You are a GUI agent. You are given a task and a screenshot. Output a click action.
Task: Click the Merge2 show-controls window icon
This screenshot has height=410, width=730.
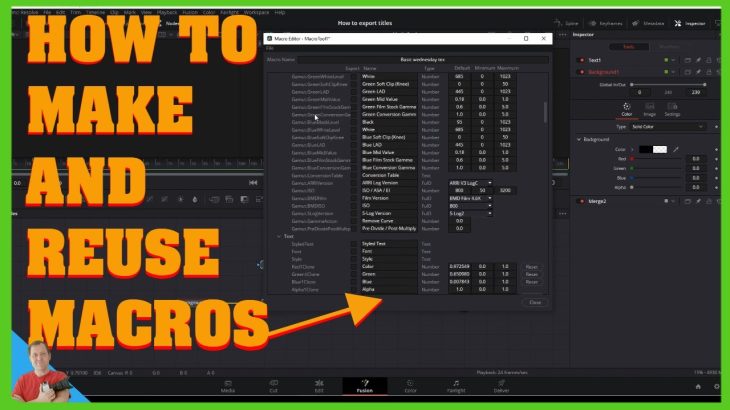pyautogui.click(x=688, y=201)
